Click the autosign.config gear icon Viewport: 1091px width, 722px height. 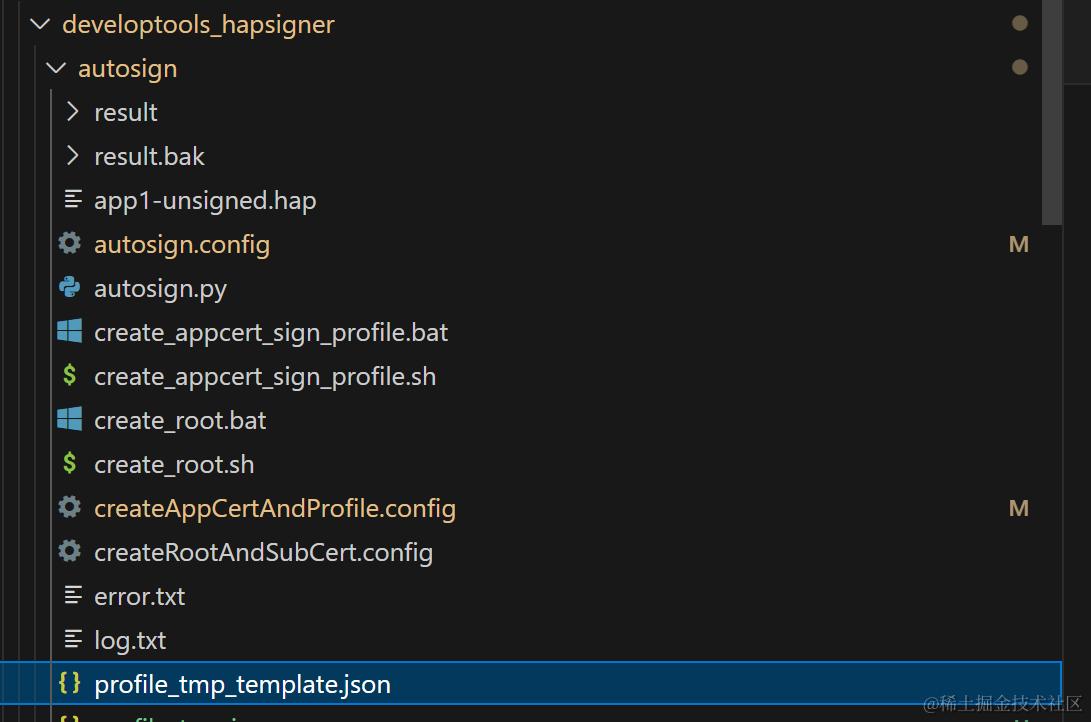(70, 243)
